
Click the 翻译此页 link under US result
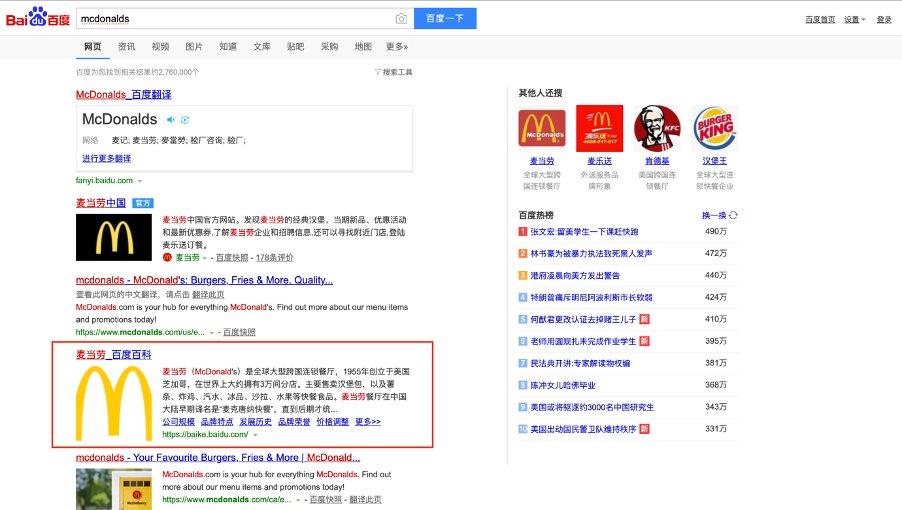pos(208,294)
